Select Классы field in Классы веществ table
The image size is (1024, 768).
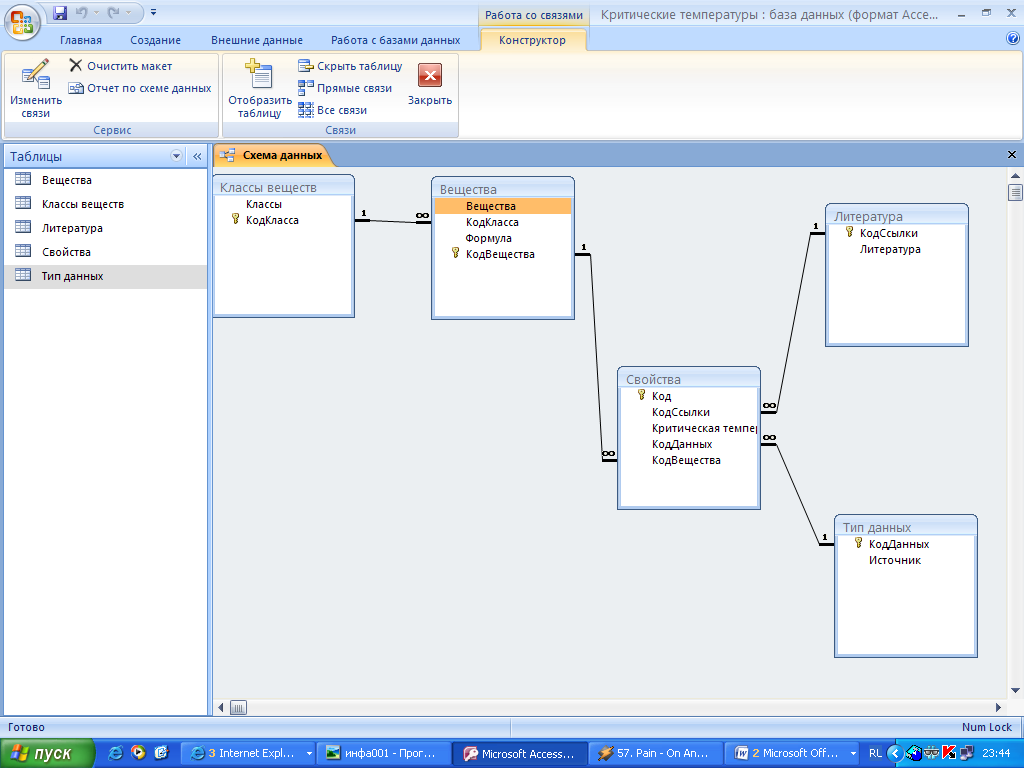(x=263, y=204)
